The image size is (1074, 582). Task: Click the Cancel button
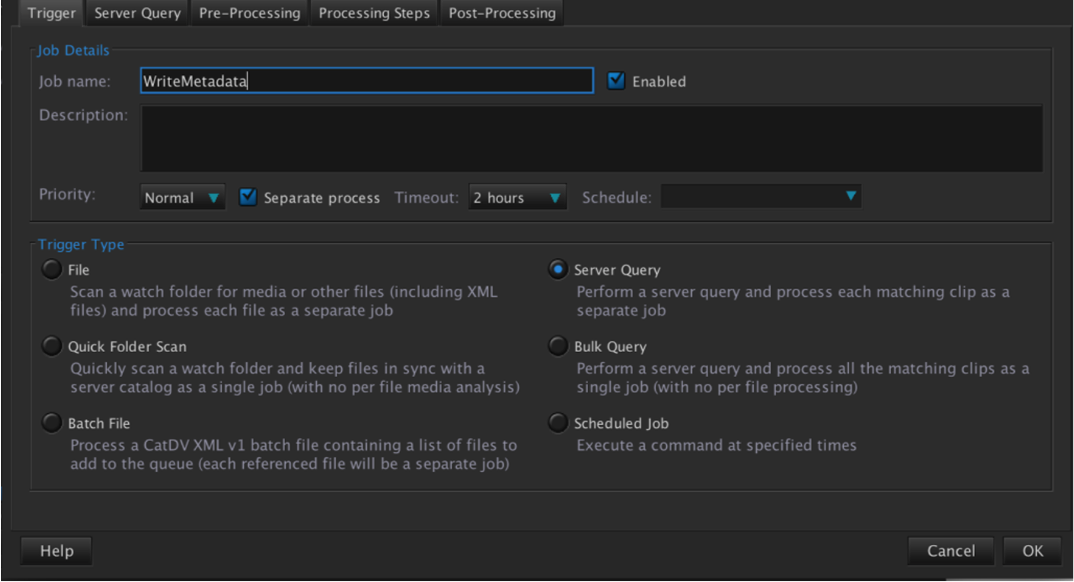950,550
